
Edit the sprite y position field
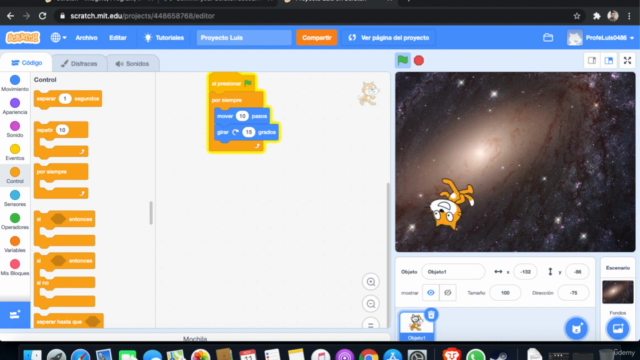pos(577,272)
